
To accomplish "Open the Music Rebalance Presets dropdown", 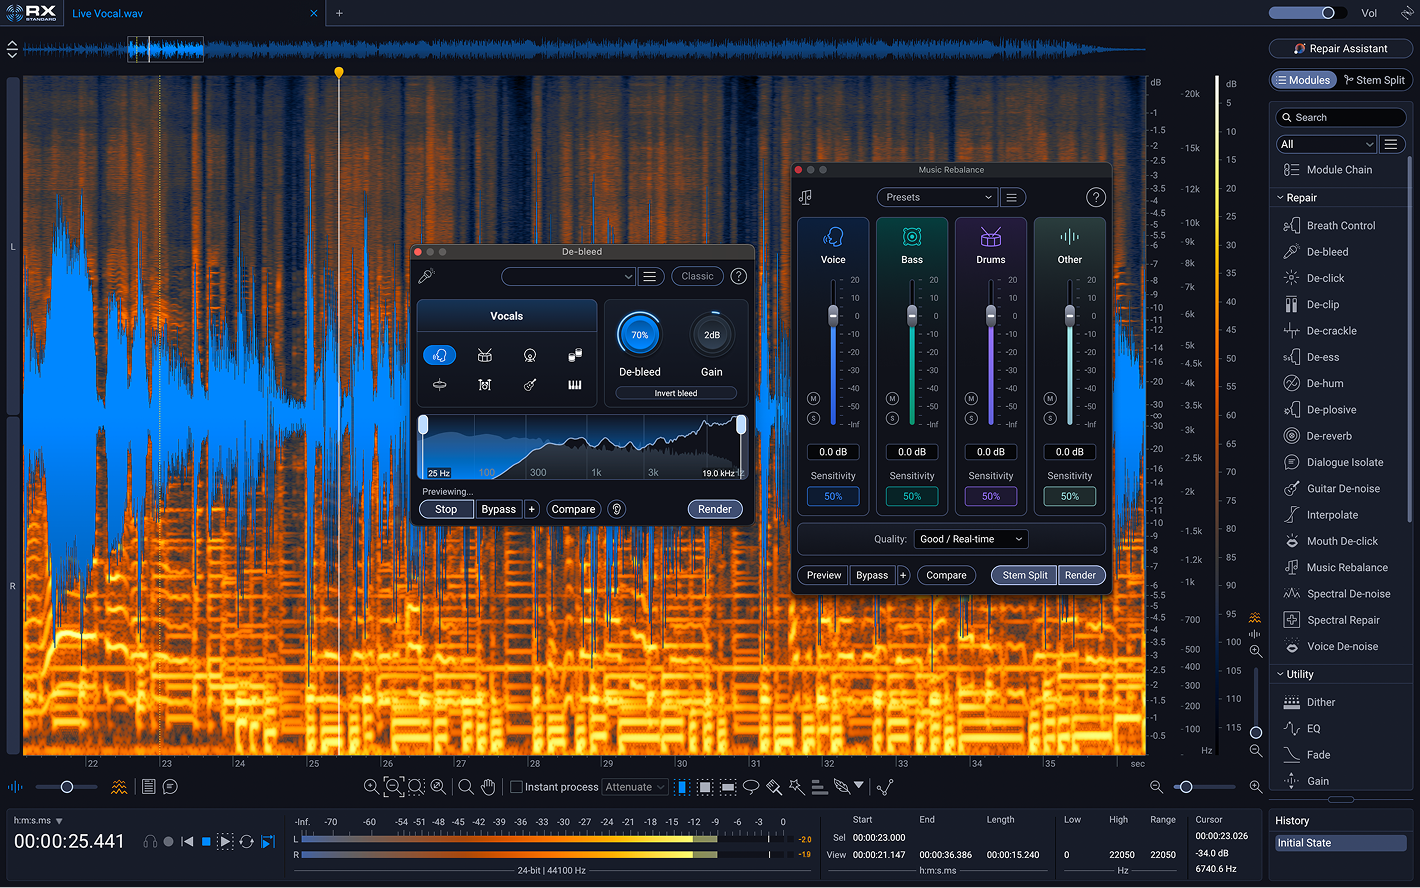I will coord(937,197).
